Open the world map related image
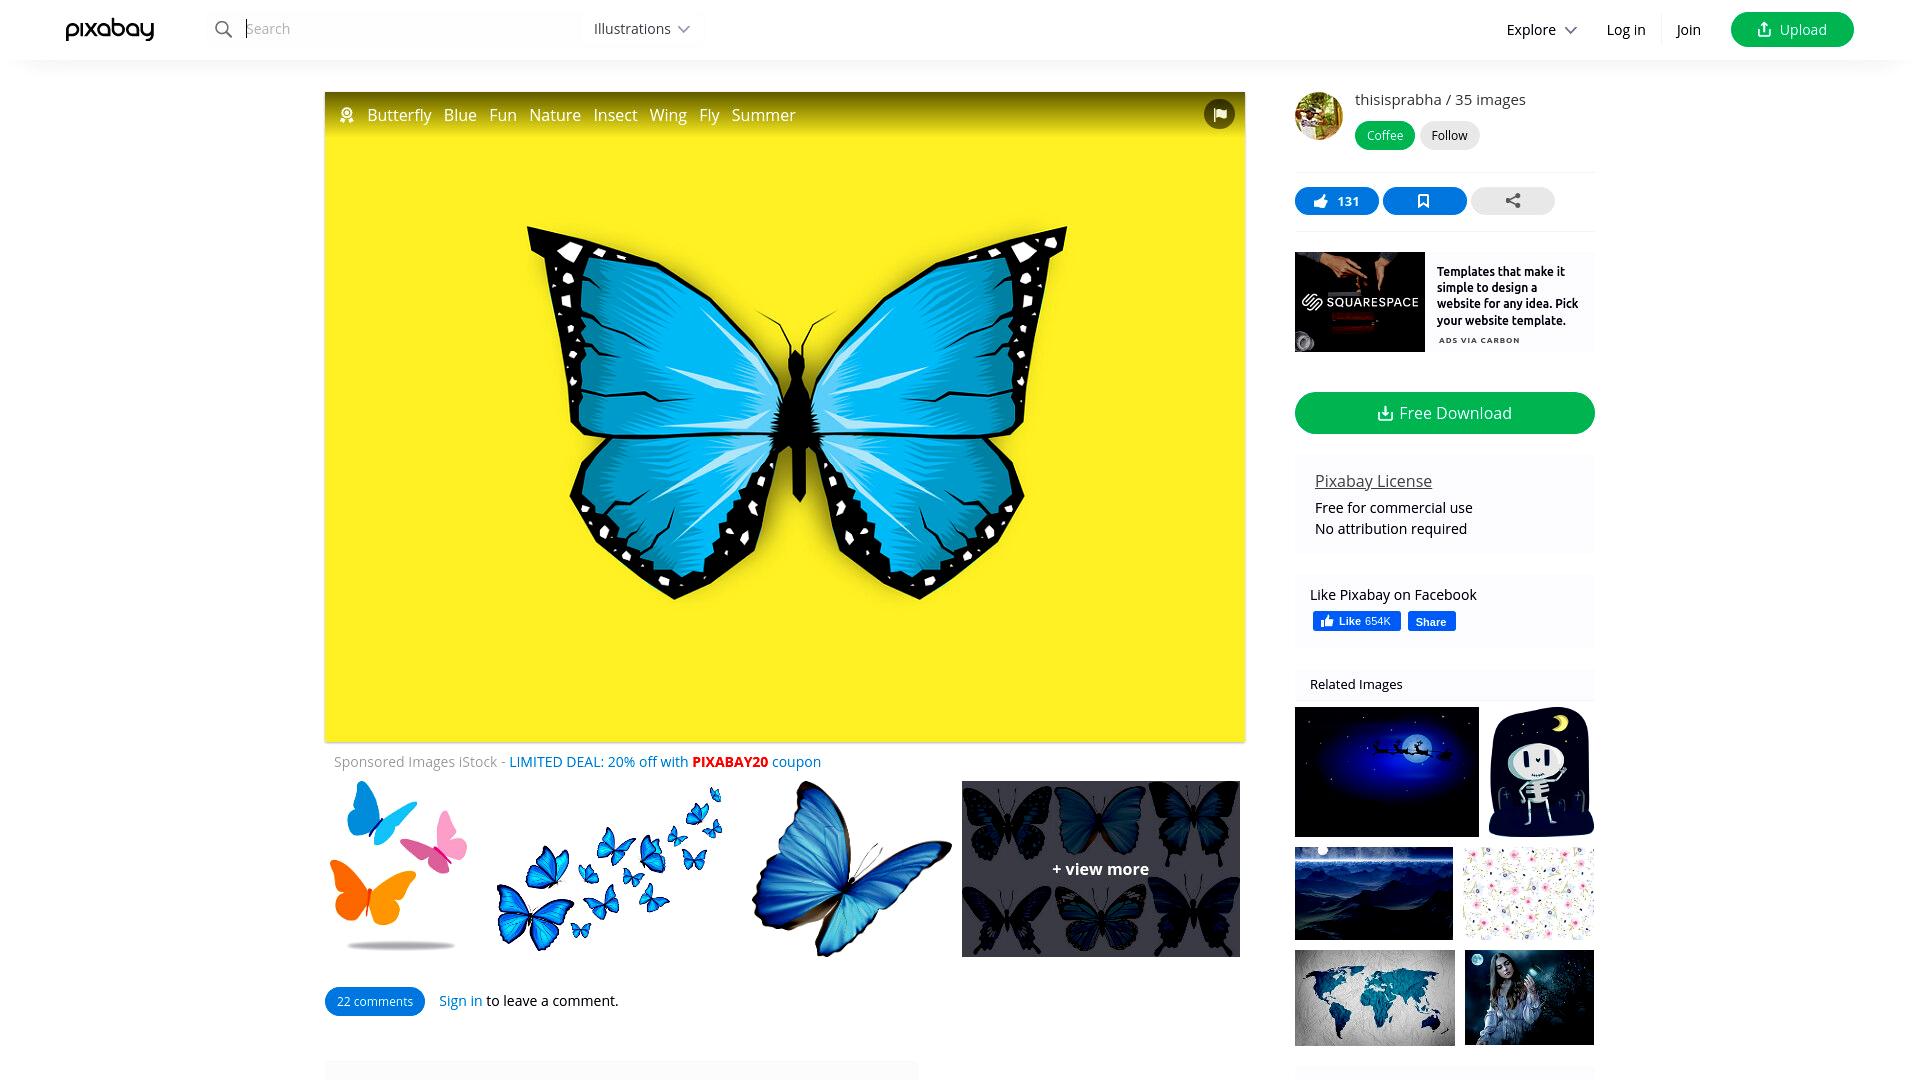 click(1374, 998)
